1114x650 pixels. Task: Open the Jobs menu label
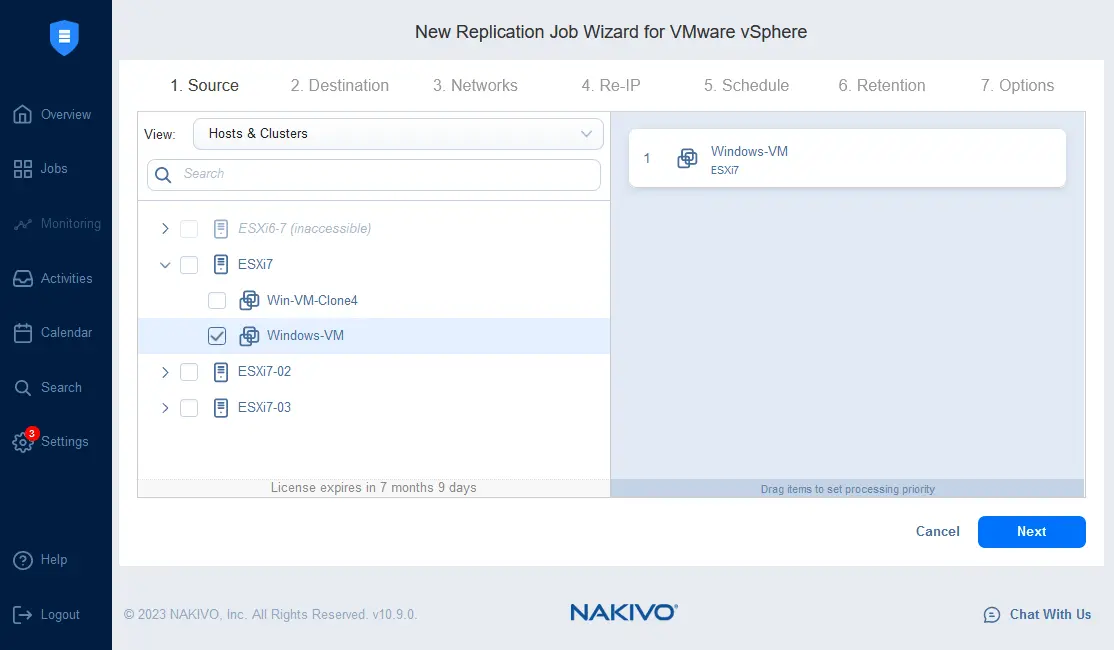[x=54, y=169]
